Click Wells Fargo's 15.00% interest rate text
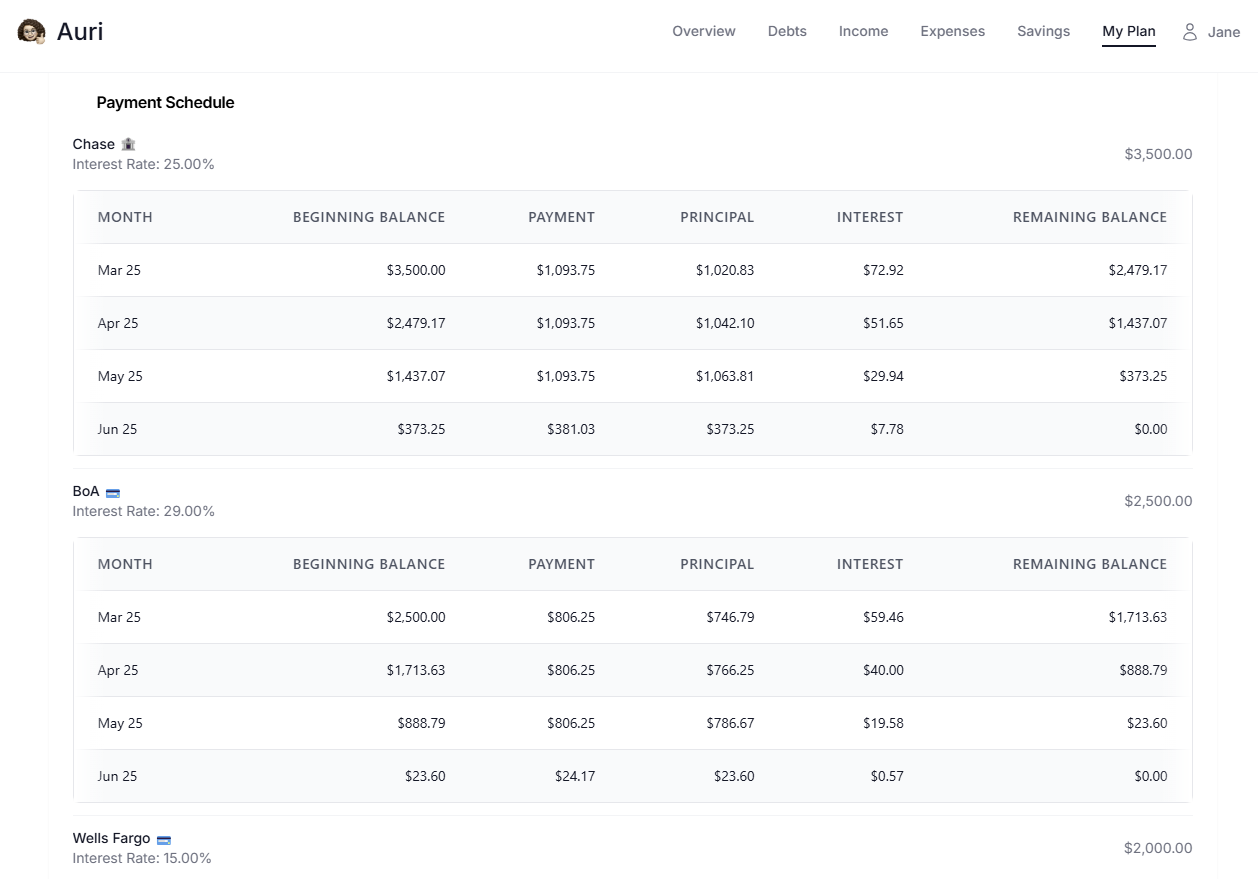The image size is (1258, 879). click(x=143, y=858)
